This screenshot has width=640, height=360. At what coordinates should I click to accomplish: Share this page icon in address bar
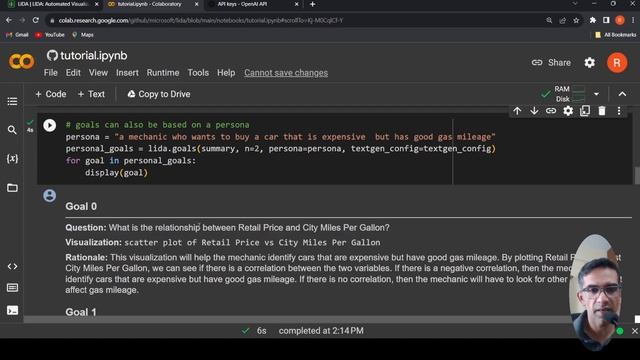562,20
